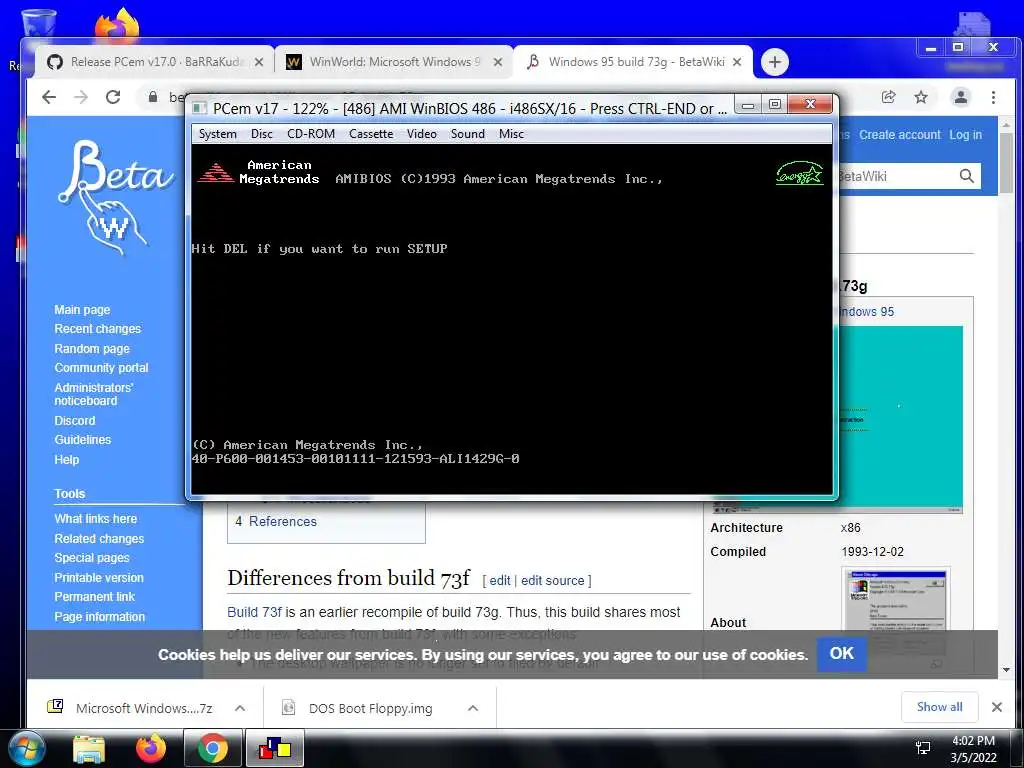This screenshot has width=1024, height=768.
Task: Open the Cassette menu in PCem
Action: click(371, 134)
